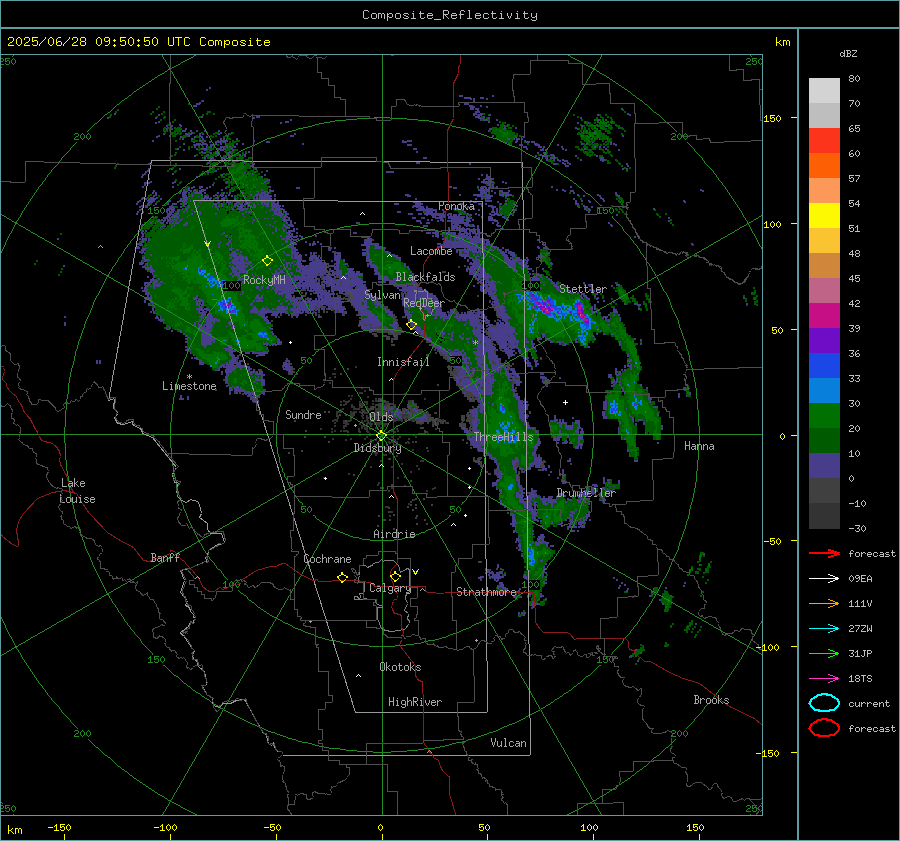Image resolution: width=900 pixels, height=841 pixels.
Task: Click the dBZ legend heading
Action: (x=848, y=53)
